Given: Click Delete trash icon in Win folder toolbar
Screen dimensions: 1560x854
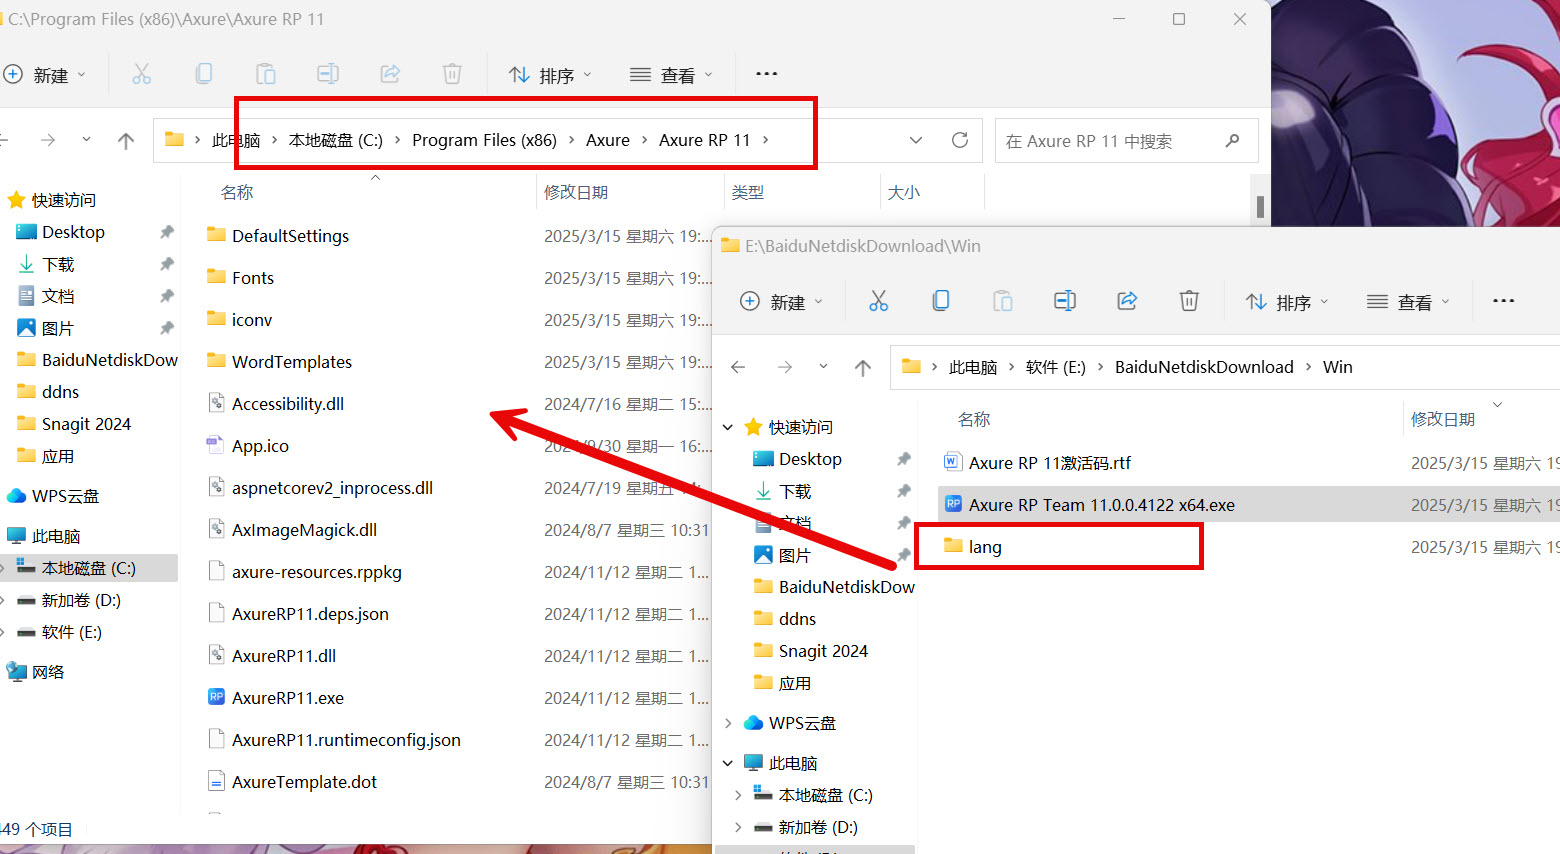Looking at the screenshot, I should [x=1189, y=301].
